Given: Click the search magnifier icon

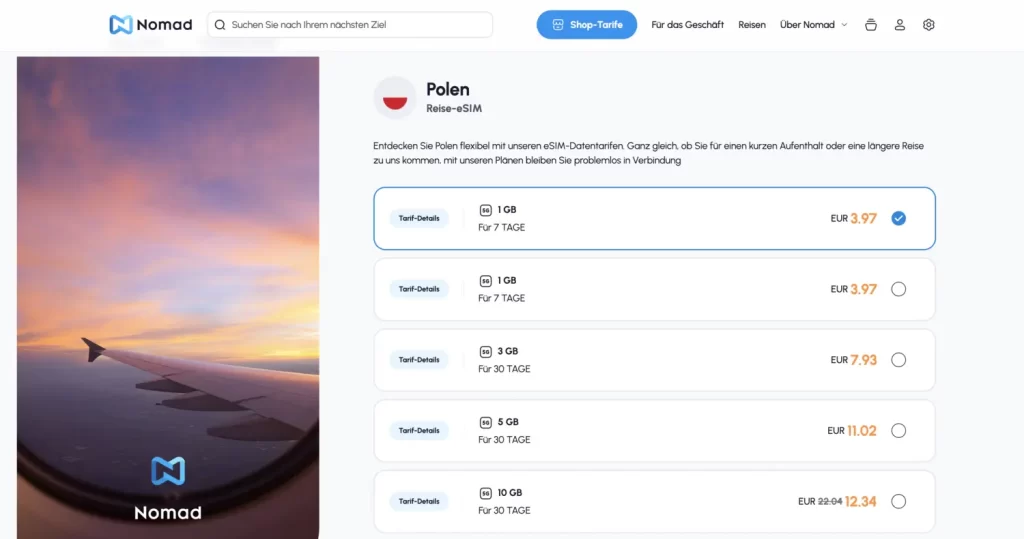Looking at the screenshot, I should tap(220, 25).
